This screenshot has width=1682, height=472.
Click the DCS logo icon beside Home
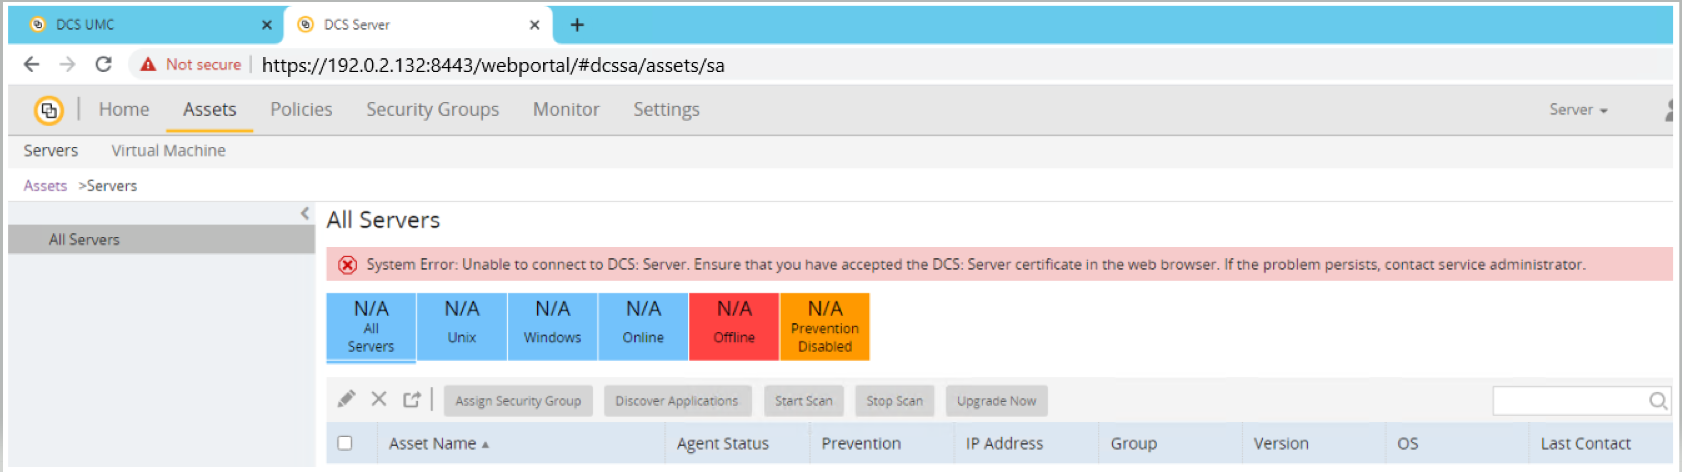[x=48, y=110]
